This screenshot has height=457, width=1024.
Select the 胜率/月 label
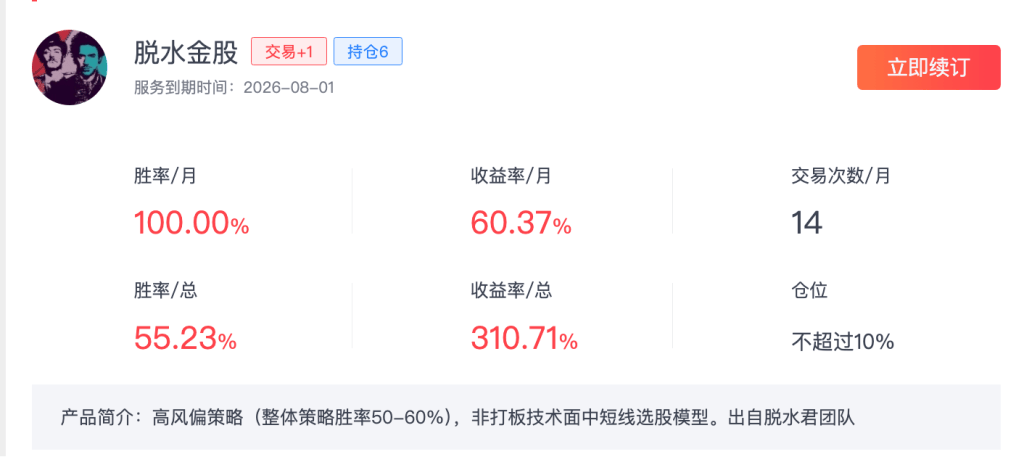coord(165,176)
